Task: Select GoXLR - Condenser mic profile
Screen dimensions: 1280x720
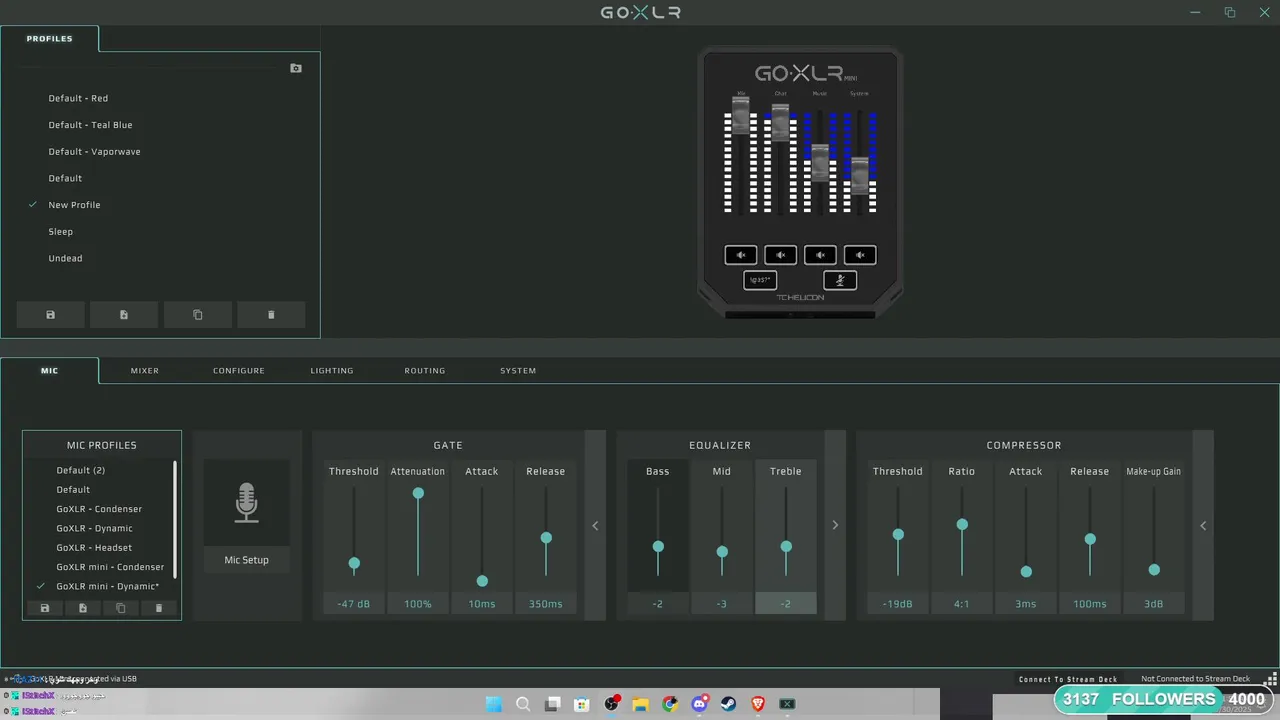Action: point(99,509)
